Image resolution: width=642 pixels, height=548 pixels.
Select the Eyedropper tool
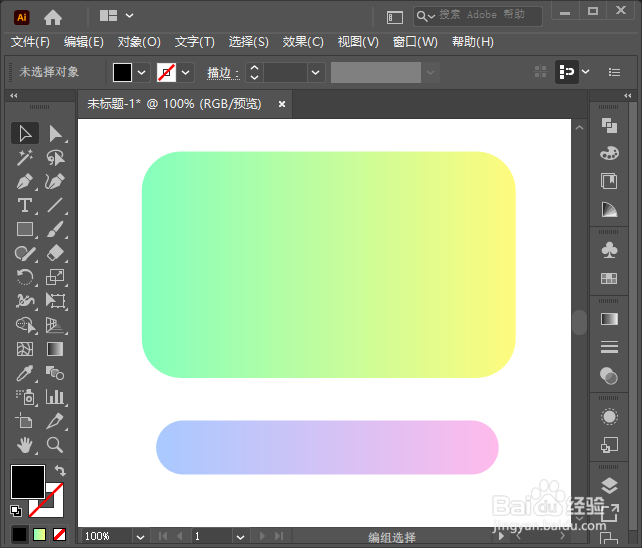click(x=25, y=373)
